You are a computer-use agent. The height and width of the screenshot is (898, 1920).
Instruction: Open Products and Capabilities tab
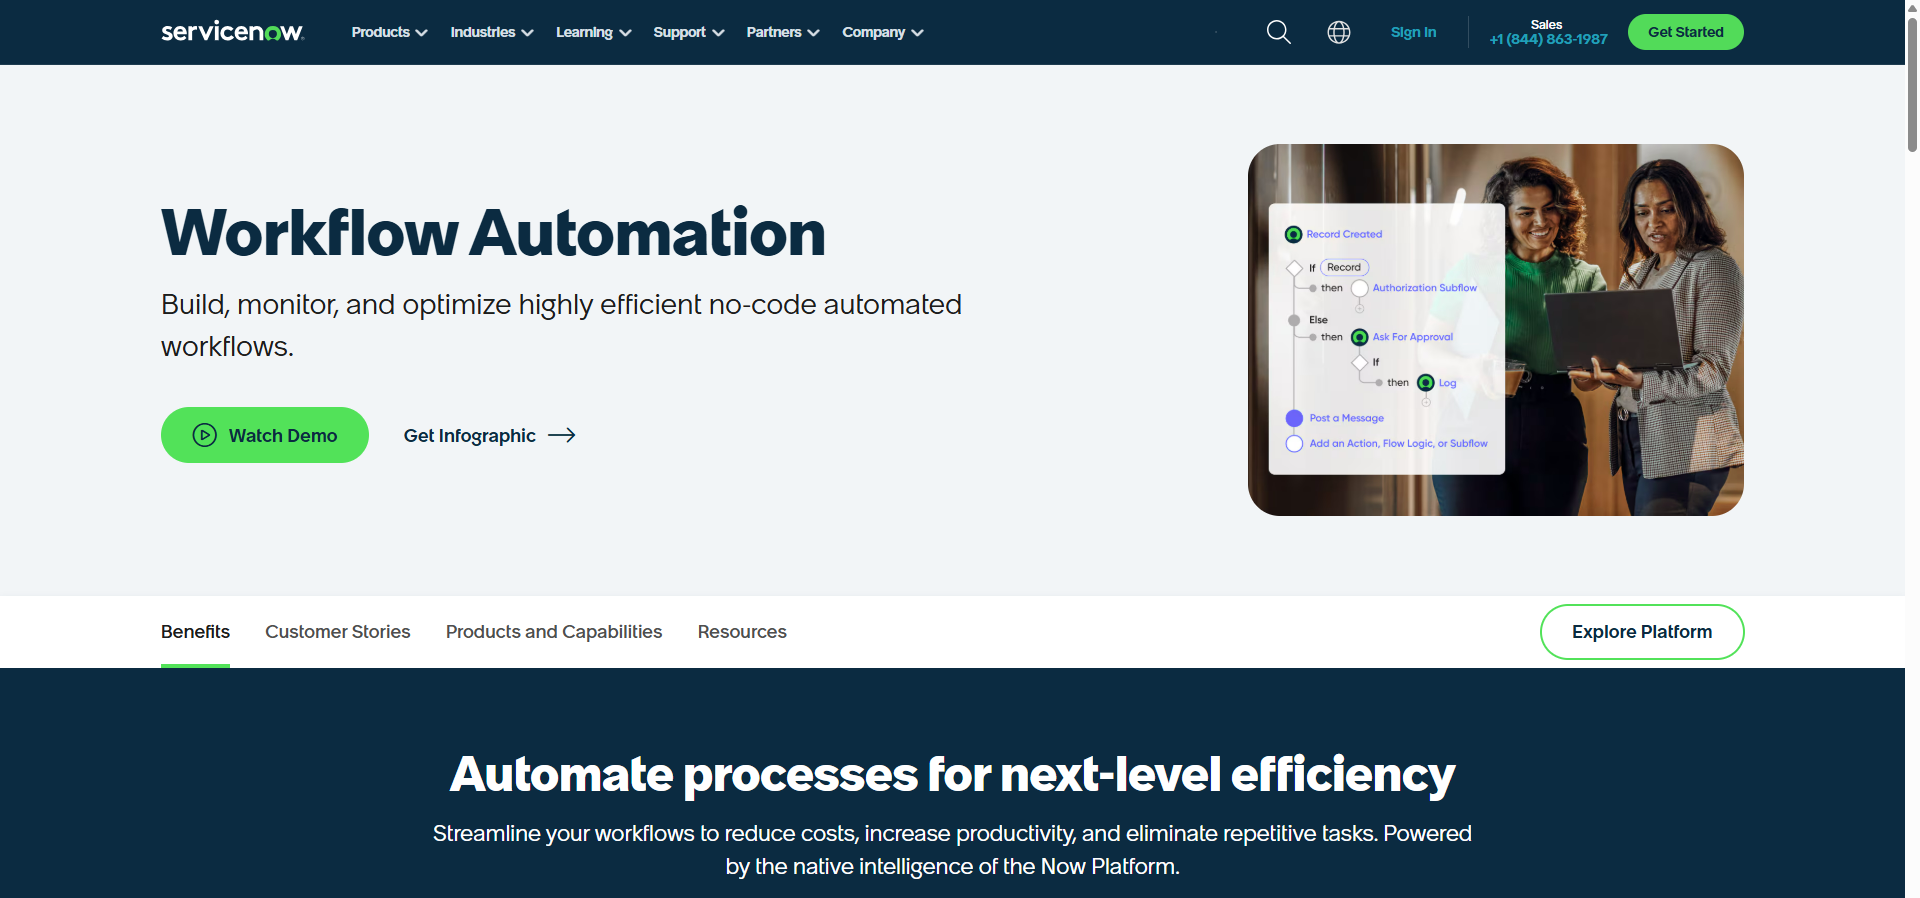(554, 632)
